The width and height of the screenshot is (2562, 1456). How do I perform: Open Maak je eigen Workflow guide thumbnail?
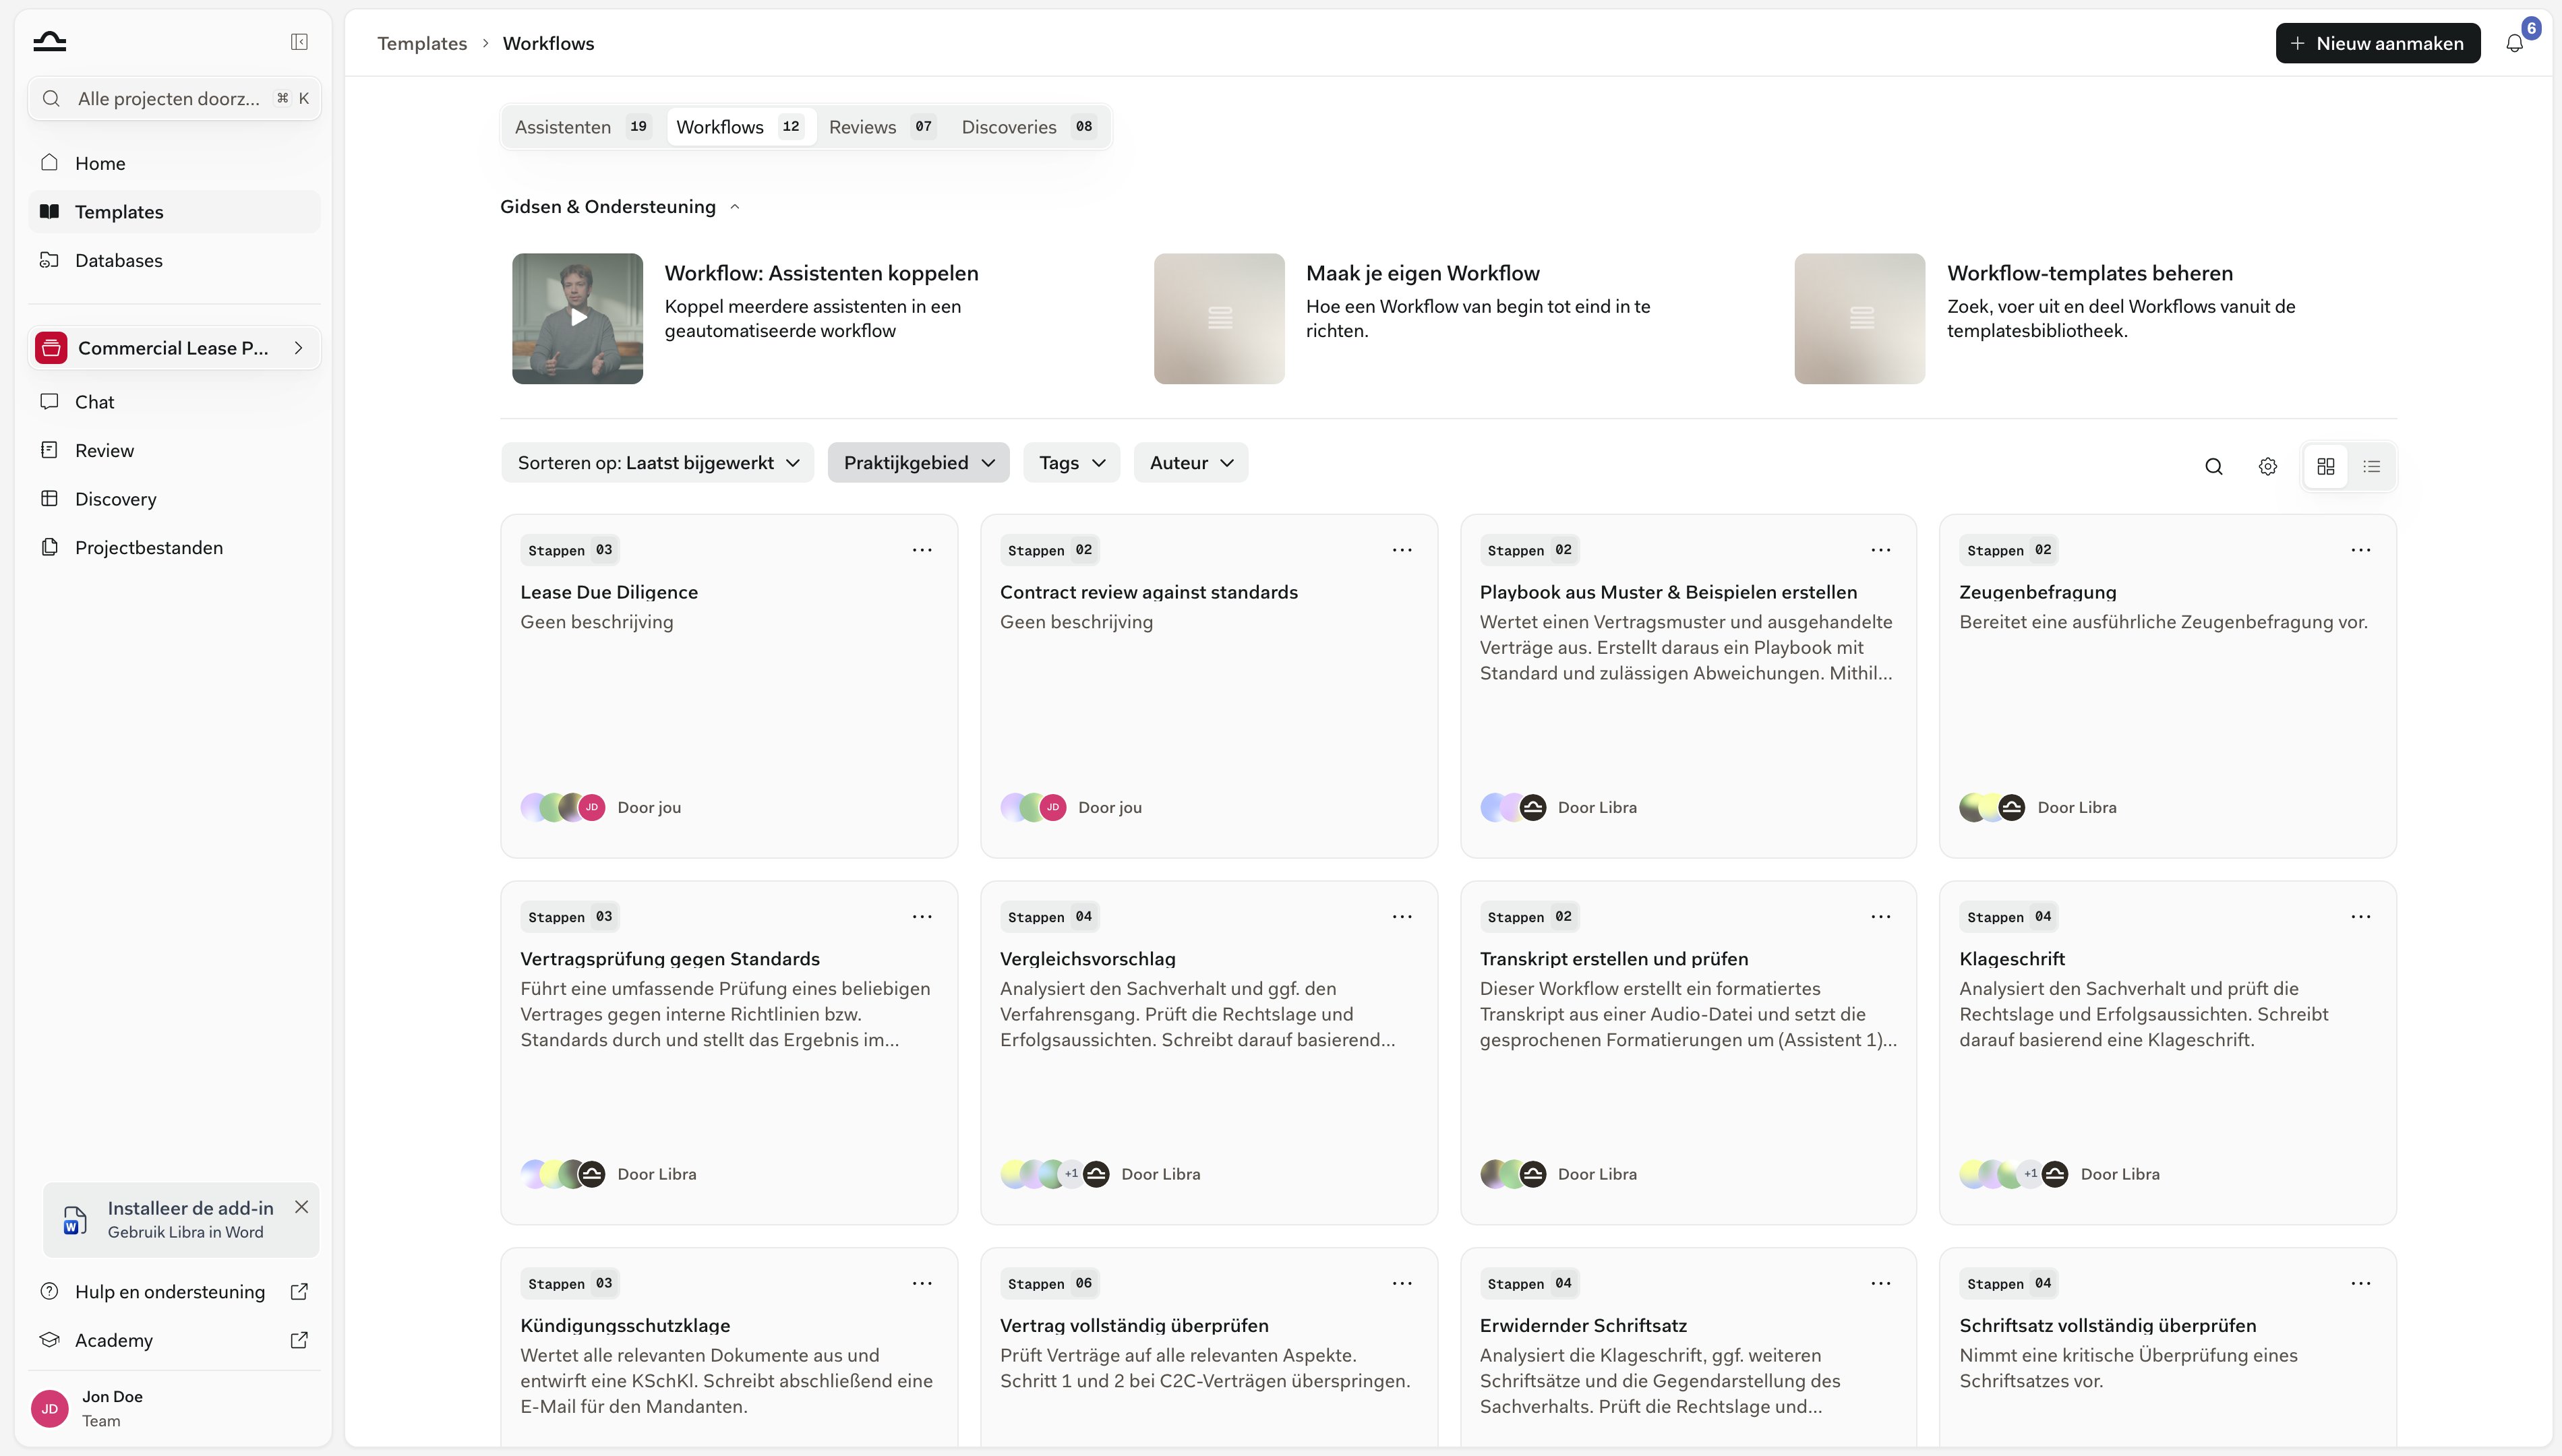(1218, 318)
